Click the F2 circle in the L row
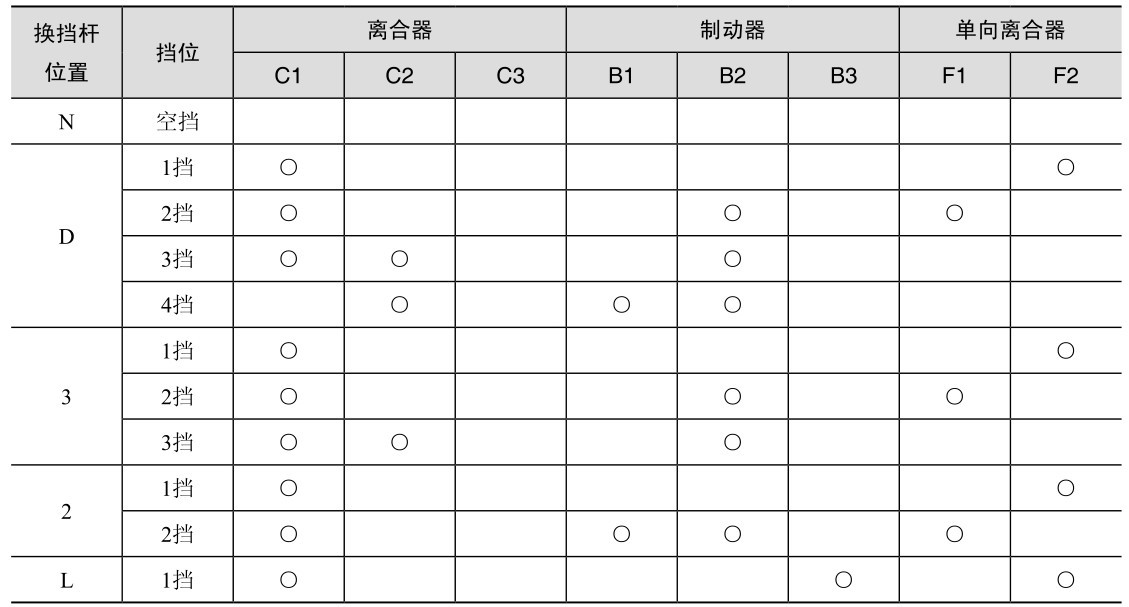This screenshot has width=1129, height=607. [x=1065, y=581]
